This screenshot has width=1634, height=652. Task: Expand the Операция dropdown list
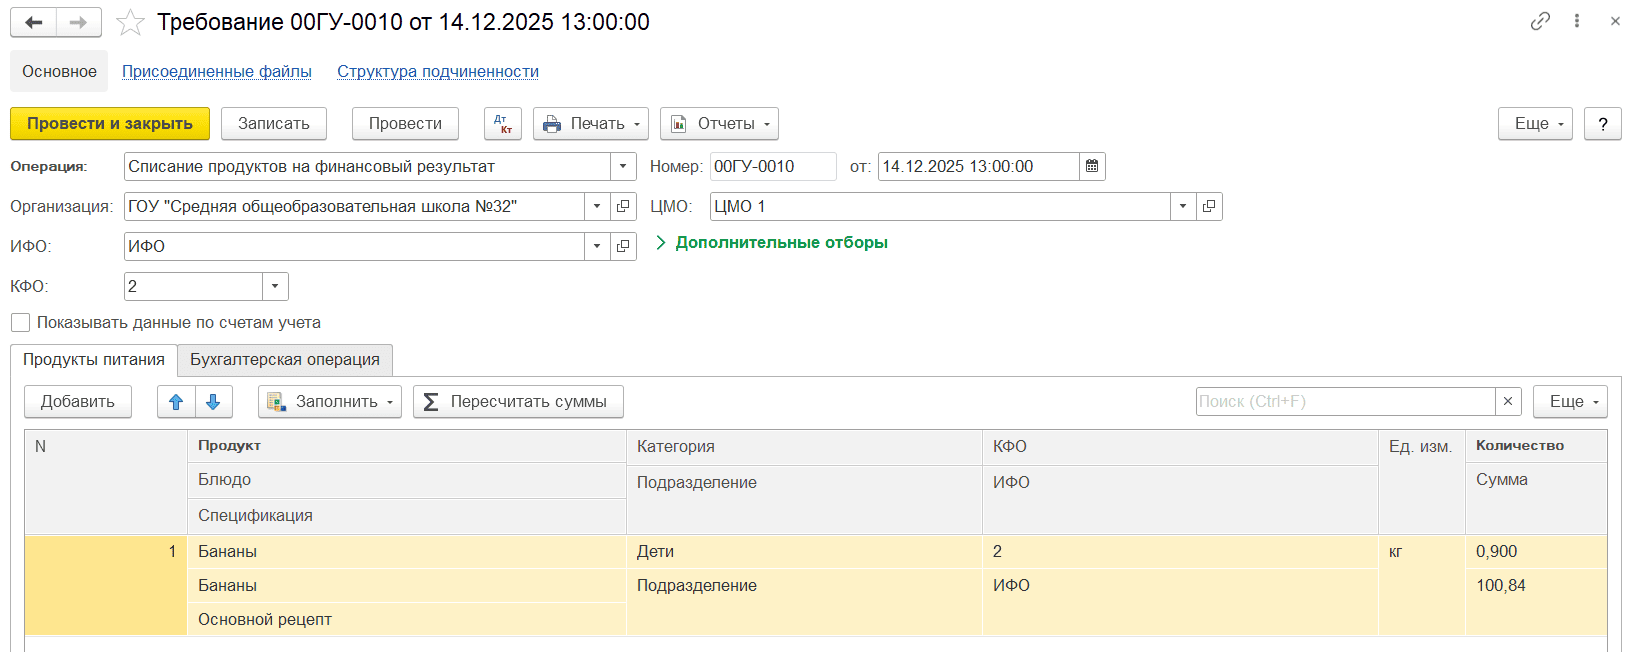pyautogui.click(x=623, y=167)
